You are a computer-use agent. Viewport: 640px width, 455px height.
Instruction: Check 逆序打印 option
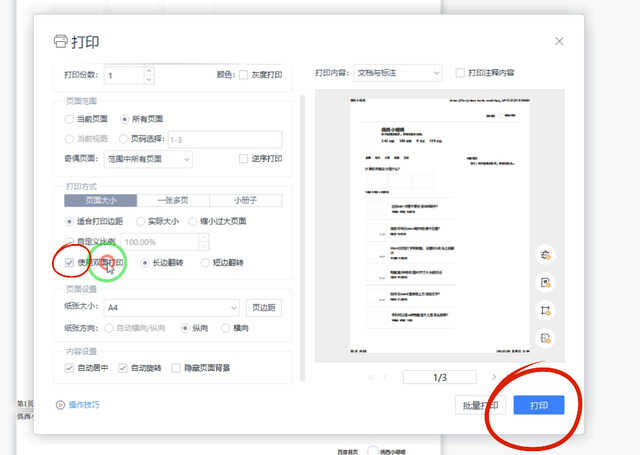[244, 159]
